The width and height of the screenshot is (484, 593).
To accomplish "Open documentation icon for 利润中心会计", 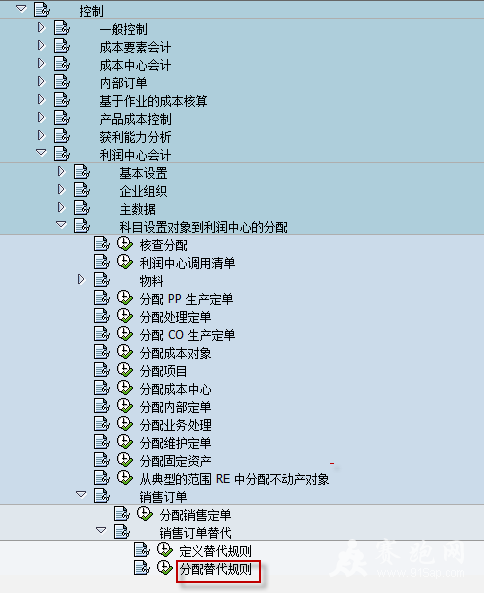I will tap(62, 154).
